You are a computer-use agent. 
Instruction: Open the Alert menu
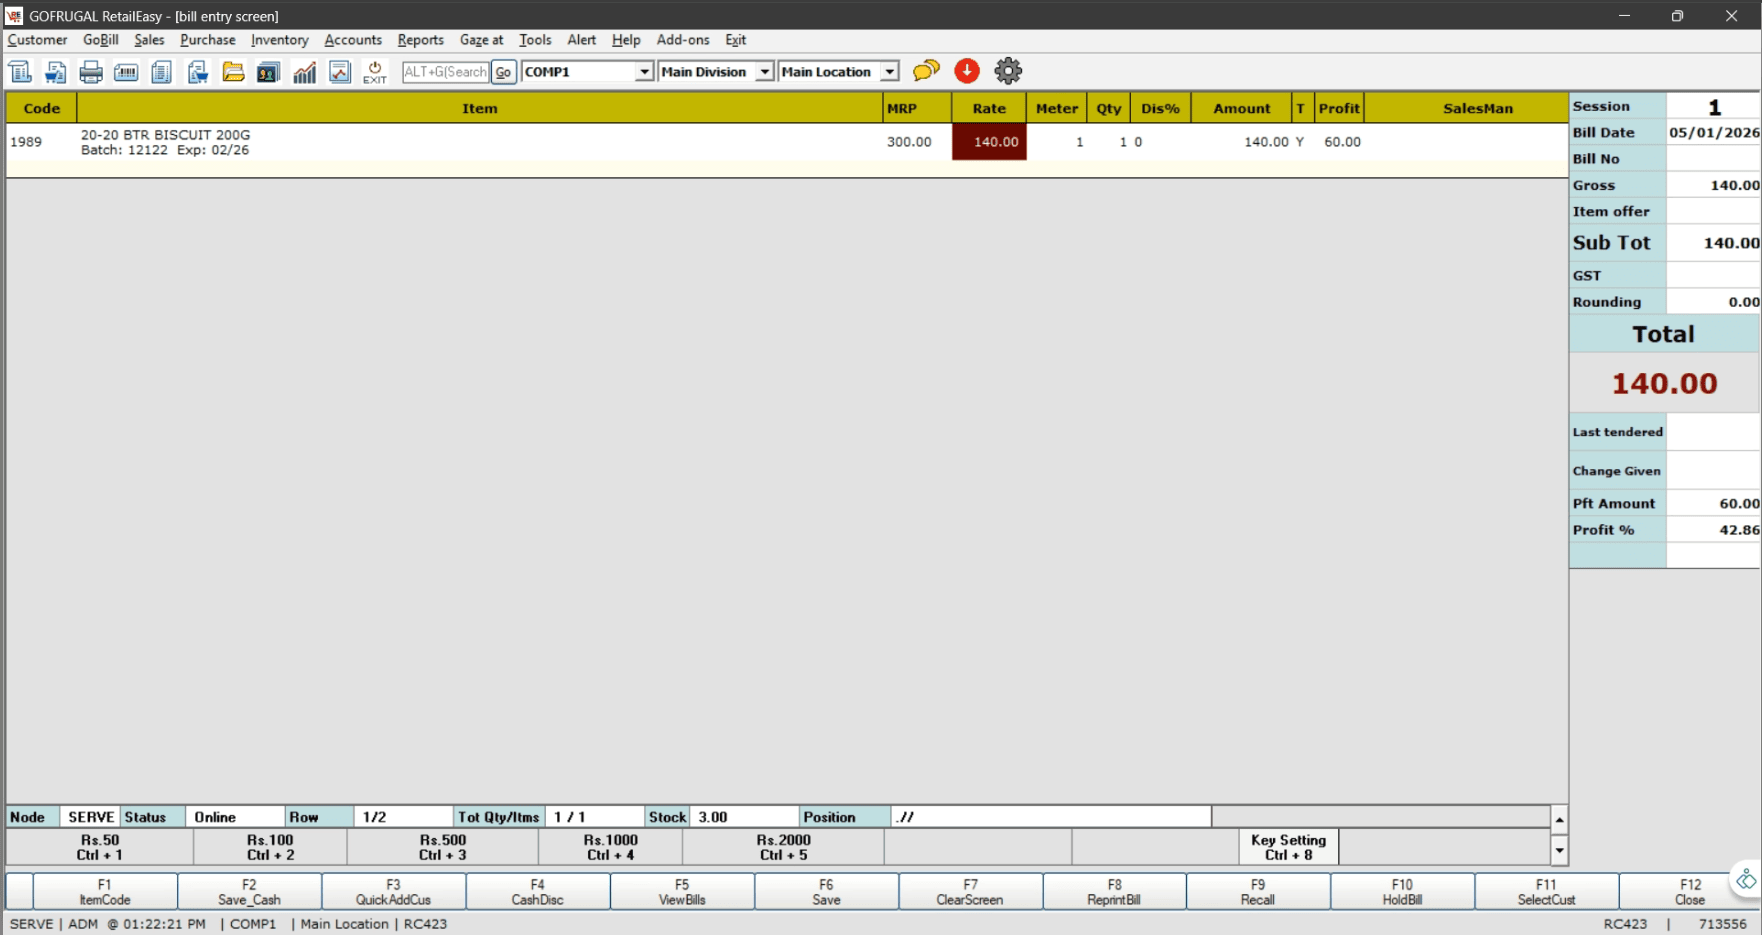pos(581,40)
